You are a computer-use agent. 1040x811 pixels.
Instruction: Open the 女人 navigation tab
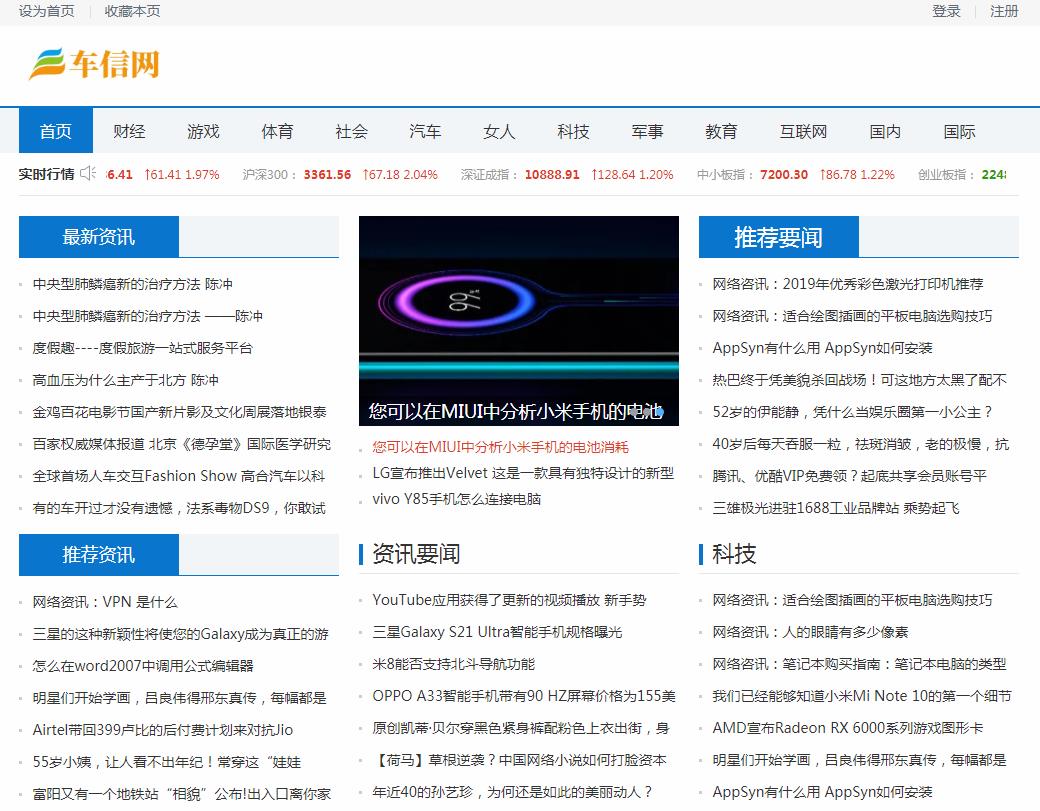click(499, 131)
